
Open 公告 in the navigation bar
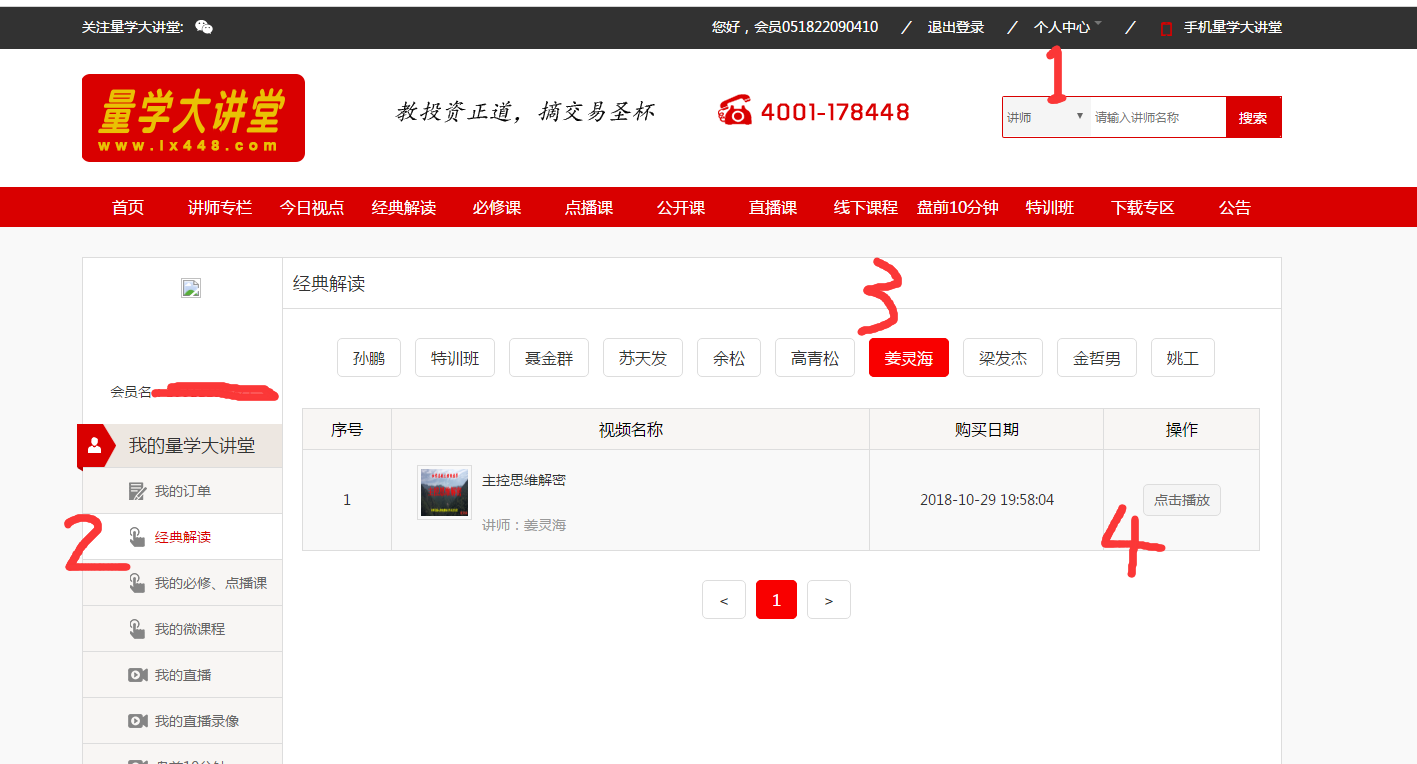tap(1235, 207)
